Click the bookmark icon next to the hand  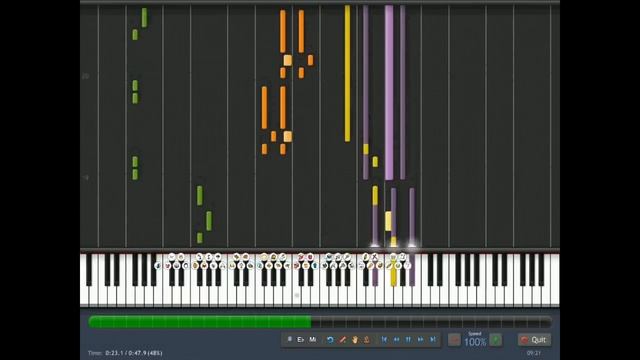[367, 340]
